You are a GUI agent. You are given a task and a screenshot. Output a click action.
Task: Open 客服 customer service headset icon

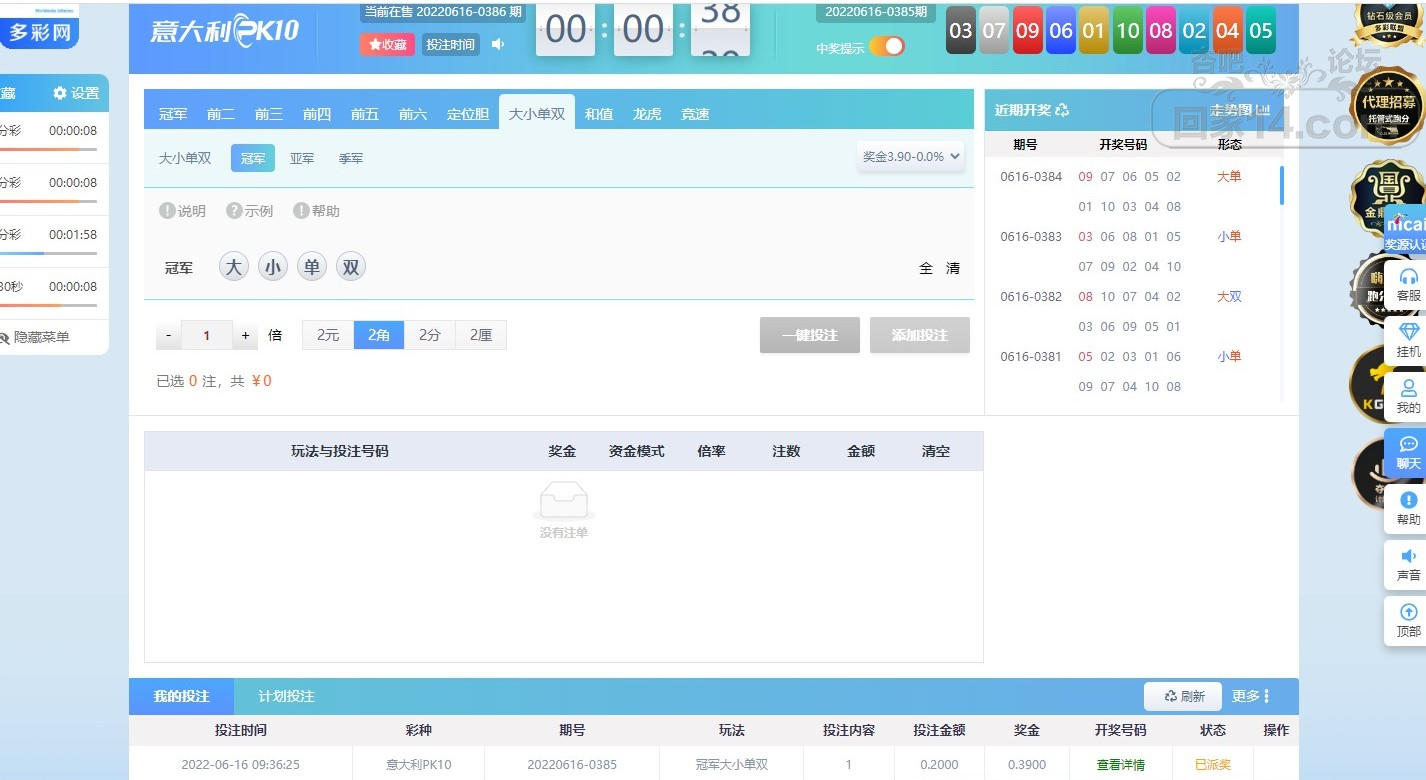1408,277
